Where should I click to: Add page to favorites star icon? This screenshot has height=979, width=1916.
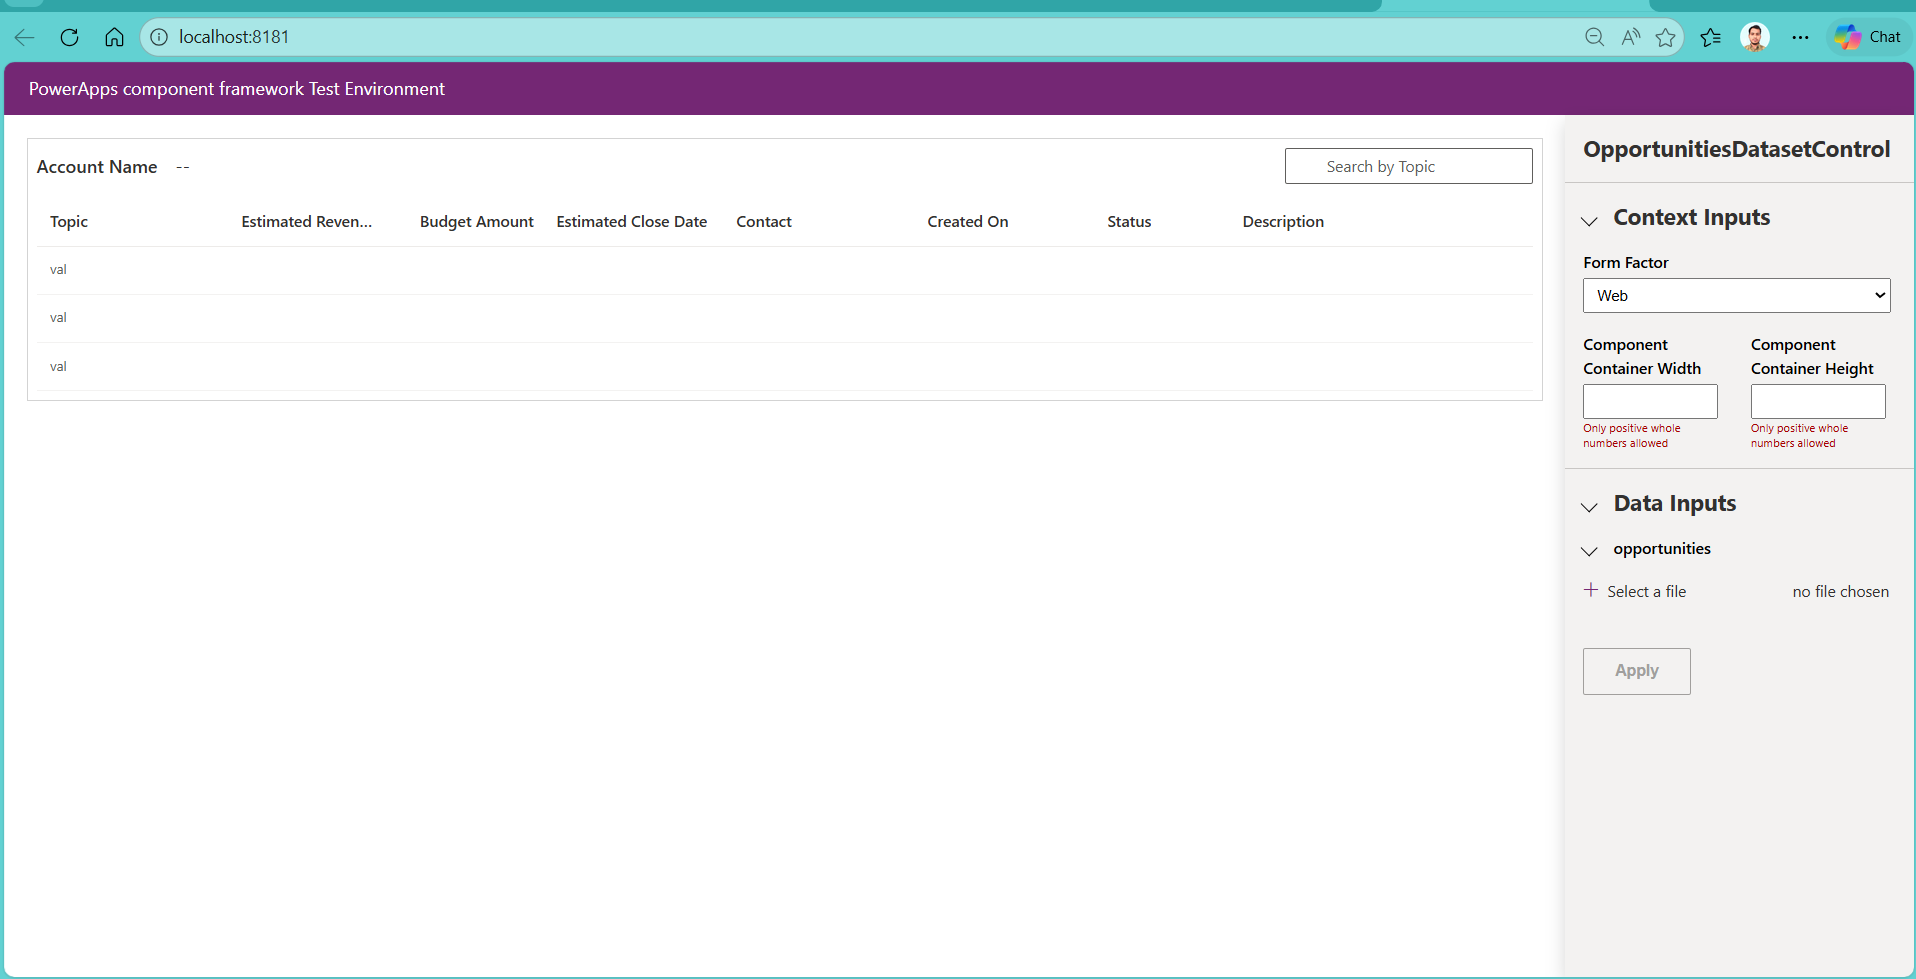[x=1665, y=37]
